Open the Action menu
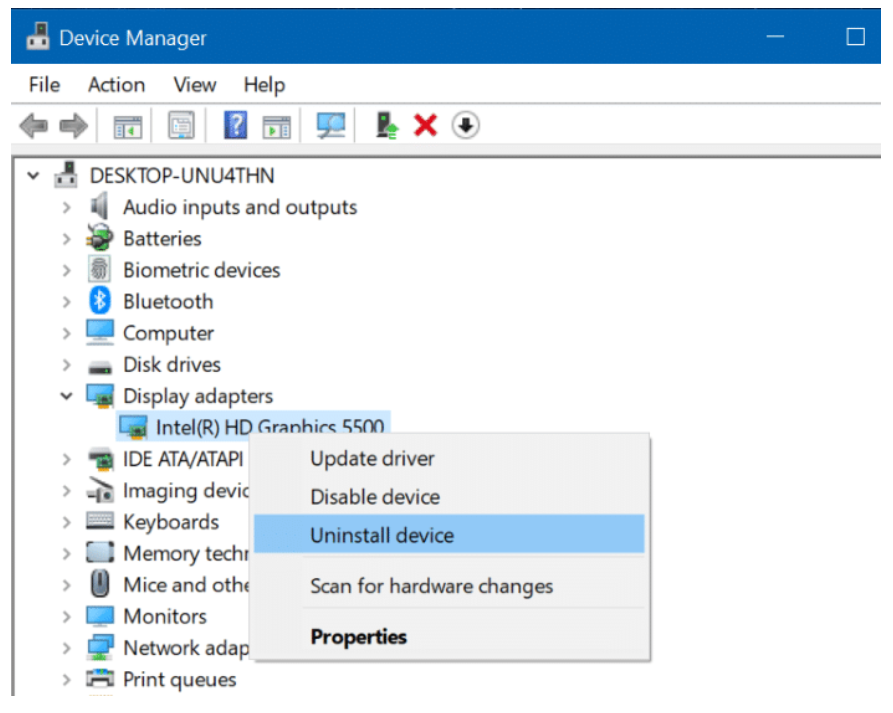Screen dimensions: 893x713 [116, 85]
